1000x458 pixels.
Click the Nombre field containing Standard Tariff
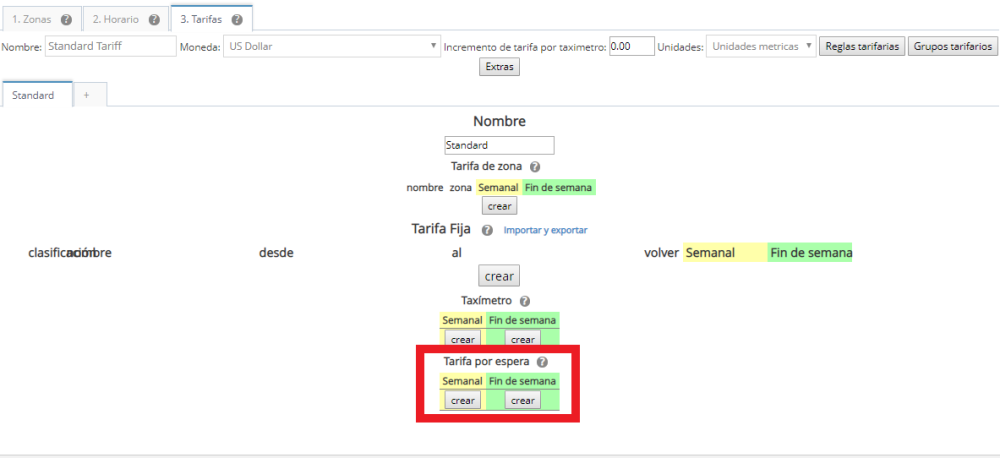(x=110, y=46)
